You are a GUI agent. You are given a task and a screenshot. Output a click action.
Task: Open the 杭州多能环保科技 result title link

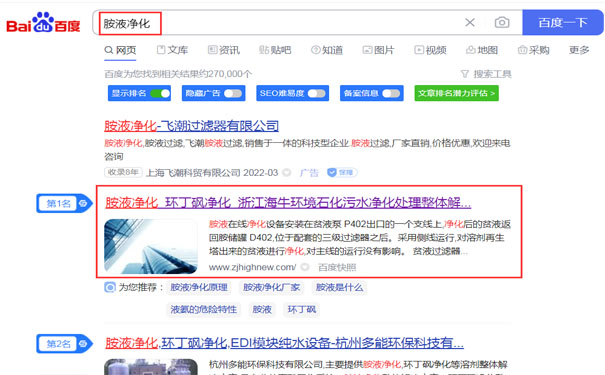pyautogui.click(x=284, y=343)
